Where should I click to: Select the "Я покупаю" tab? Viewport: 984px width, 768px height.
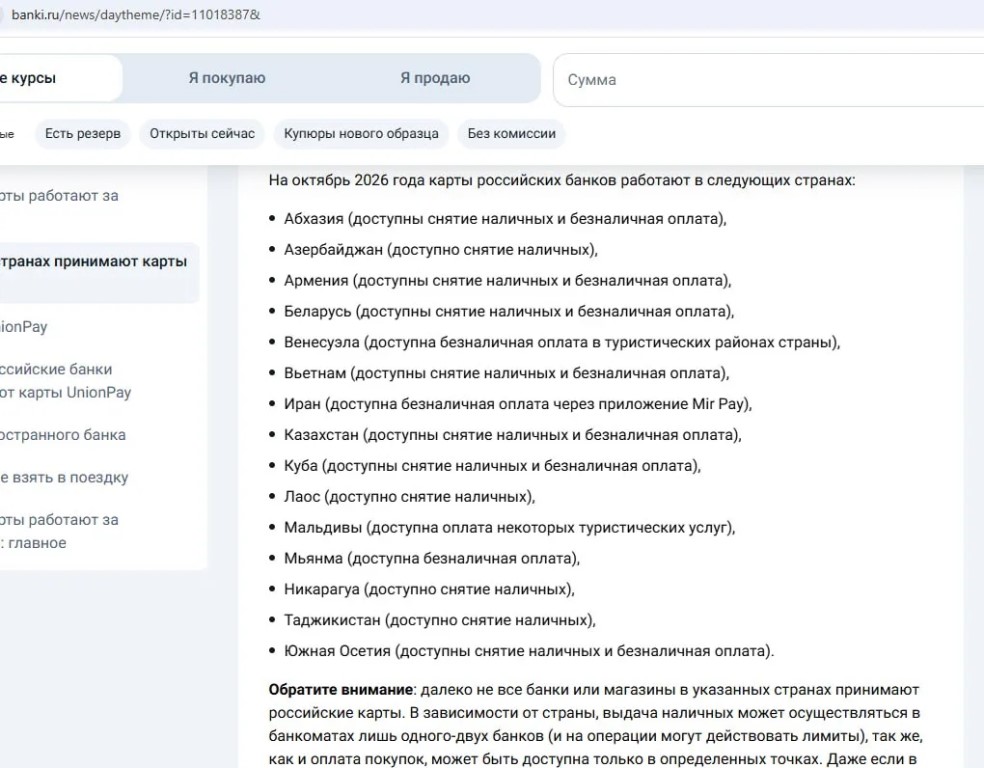click(227, 78)
